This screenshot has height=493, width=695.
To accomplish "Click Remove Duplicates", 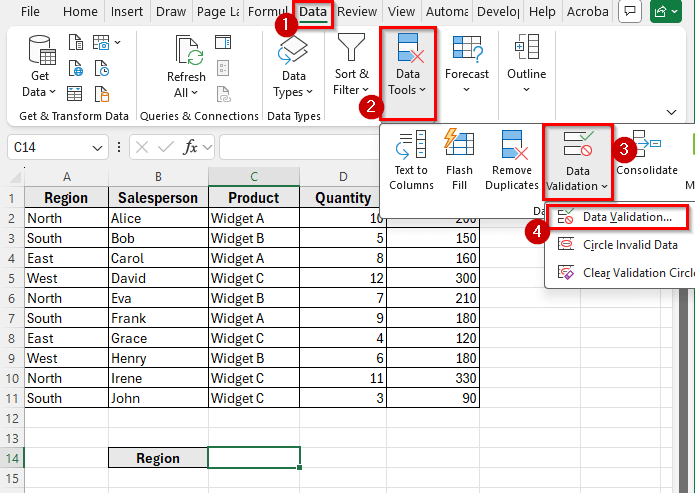I will click(512, 160).
